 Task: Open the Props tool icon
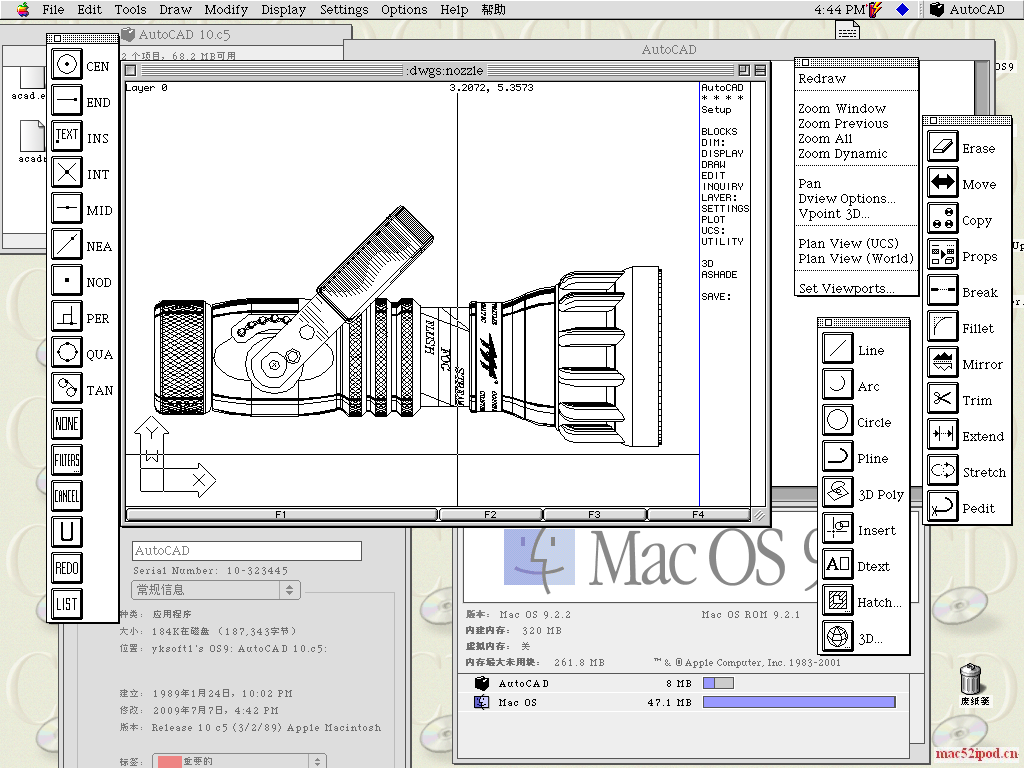(x=942, y=254)
